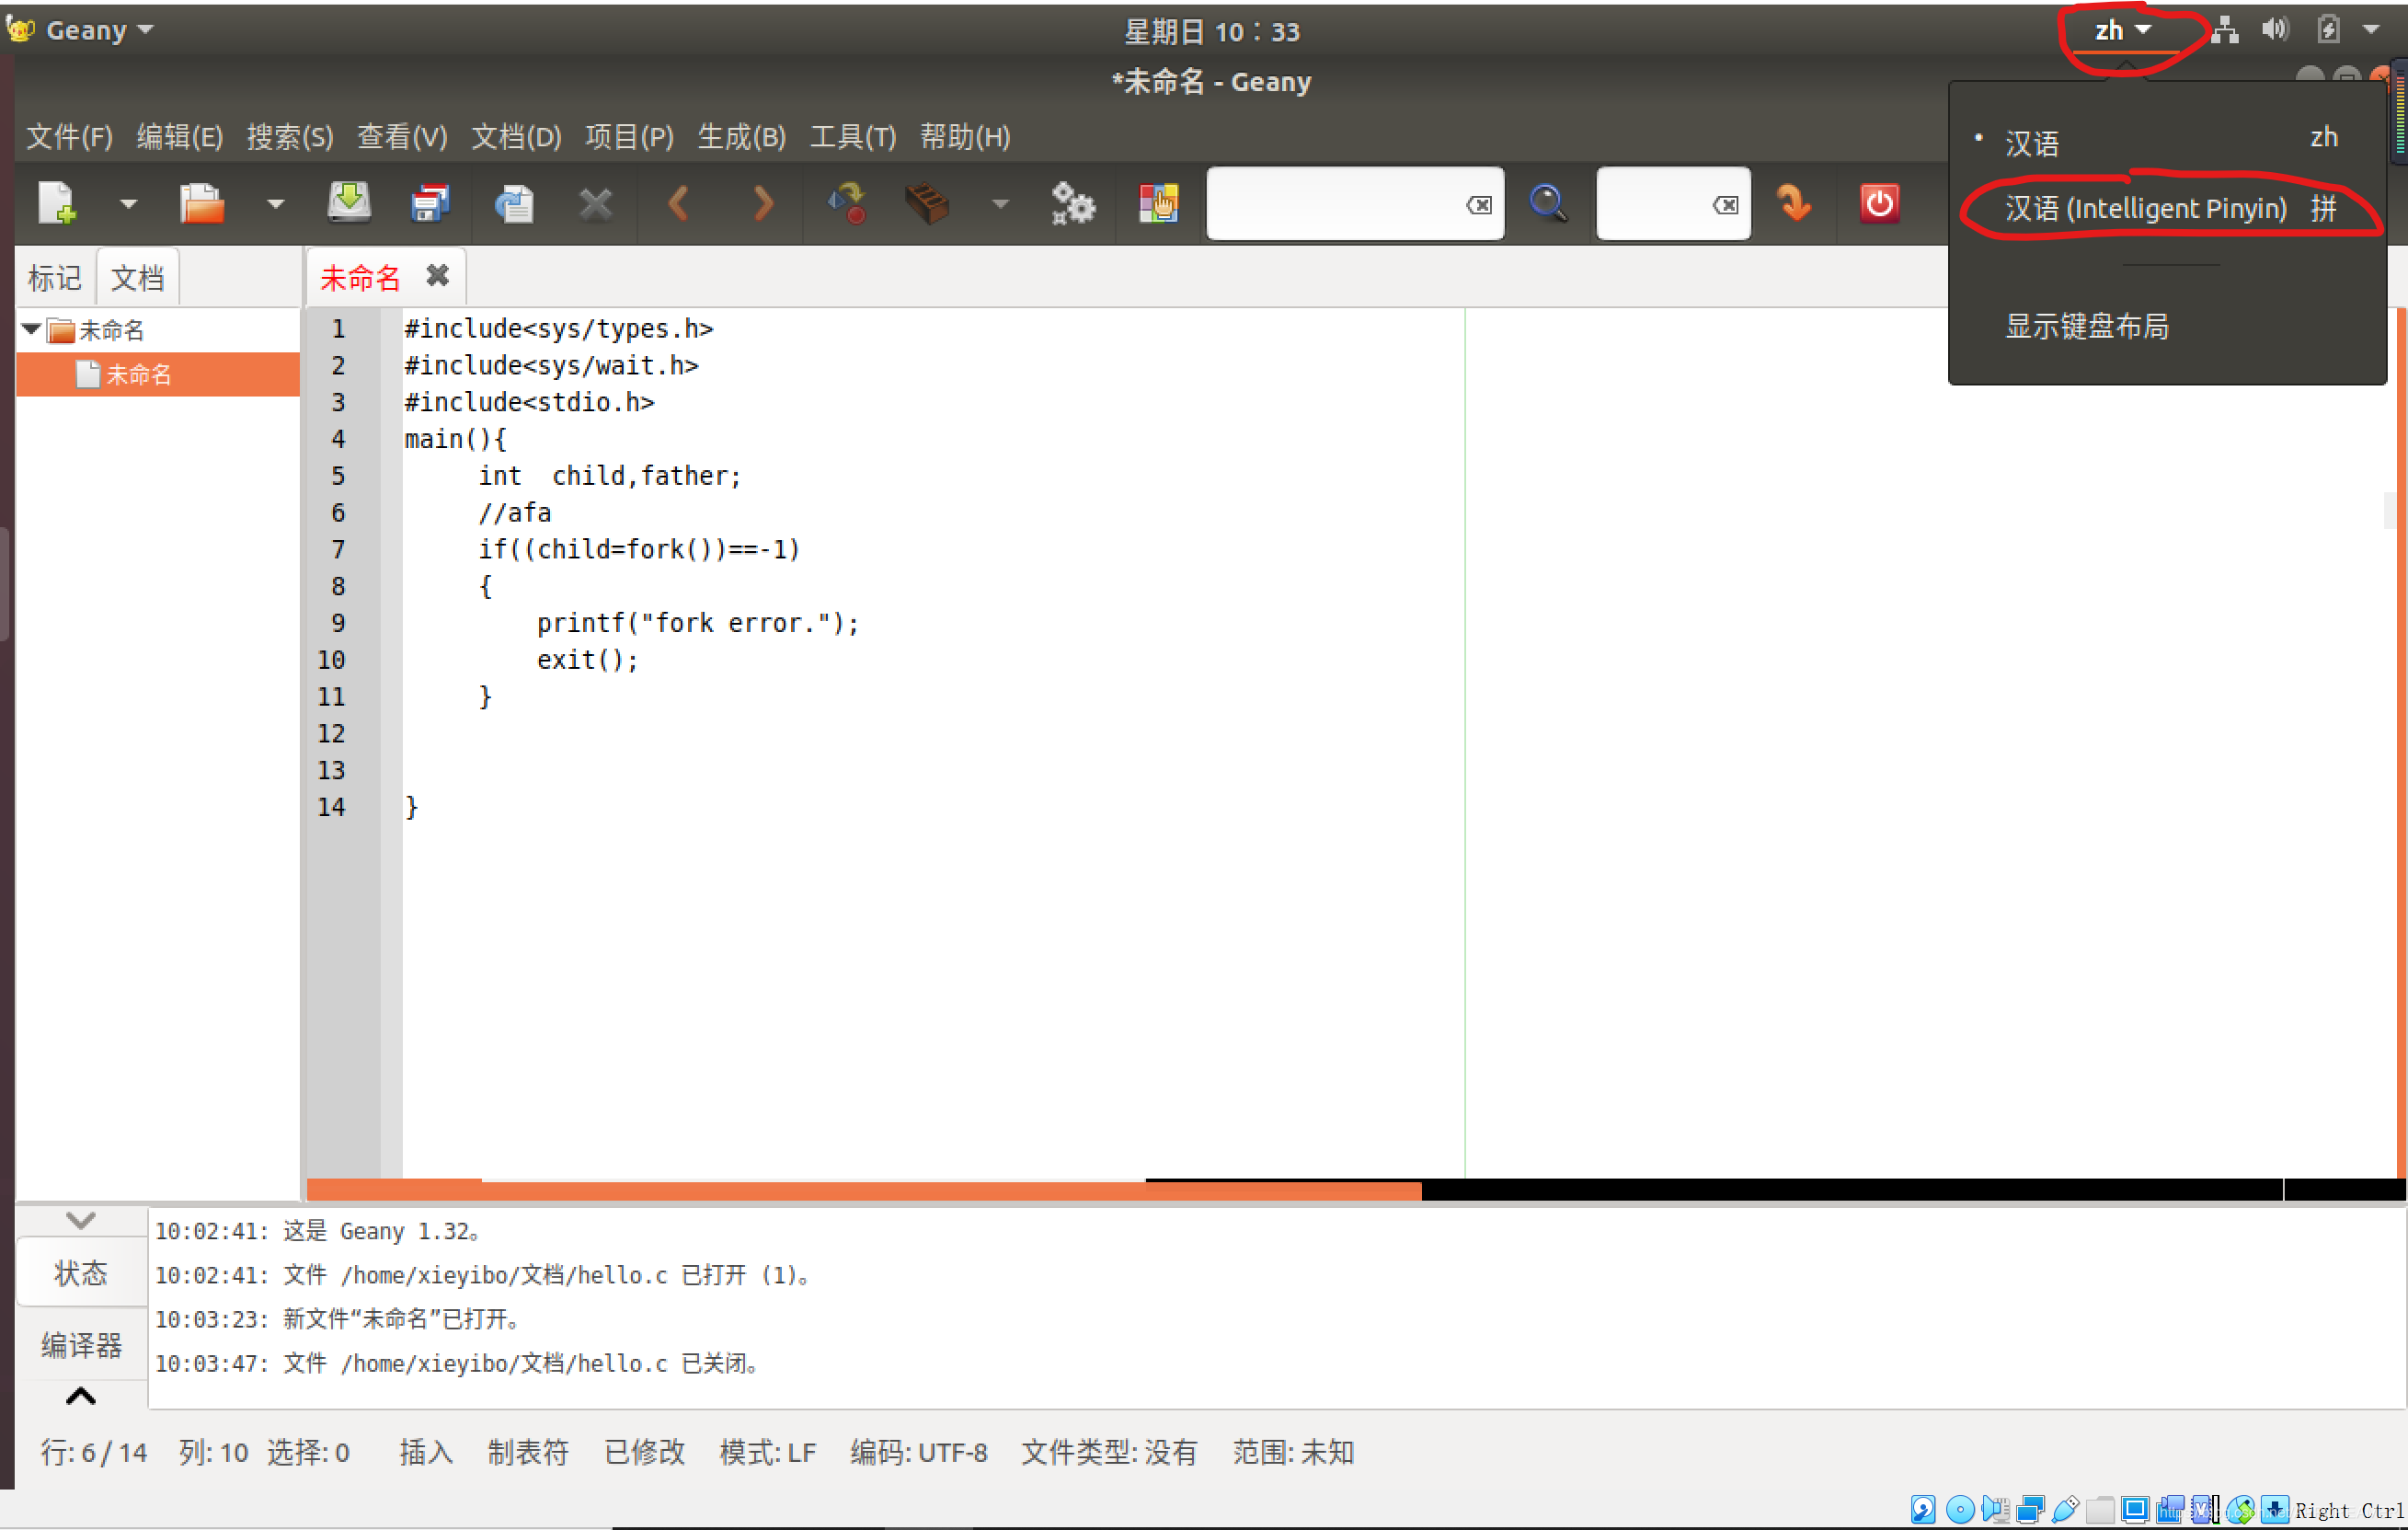Reload the current file from disk
Screen dimensions: 2408x1530
tap(514, 203)
